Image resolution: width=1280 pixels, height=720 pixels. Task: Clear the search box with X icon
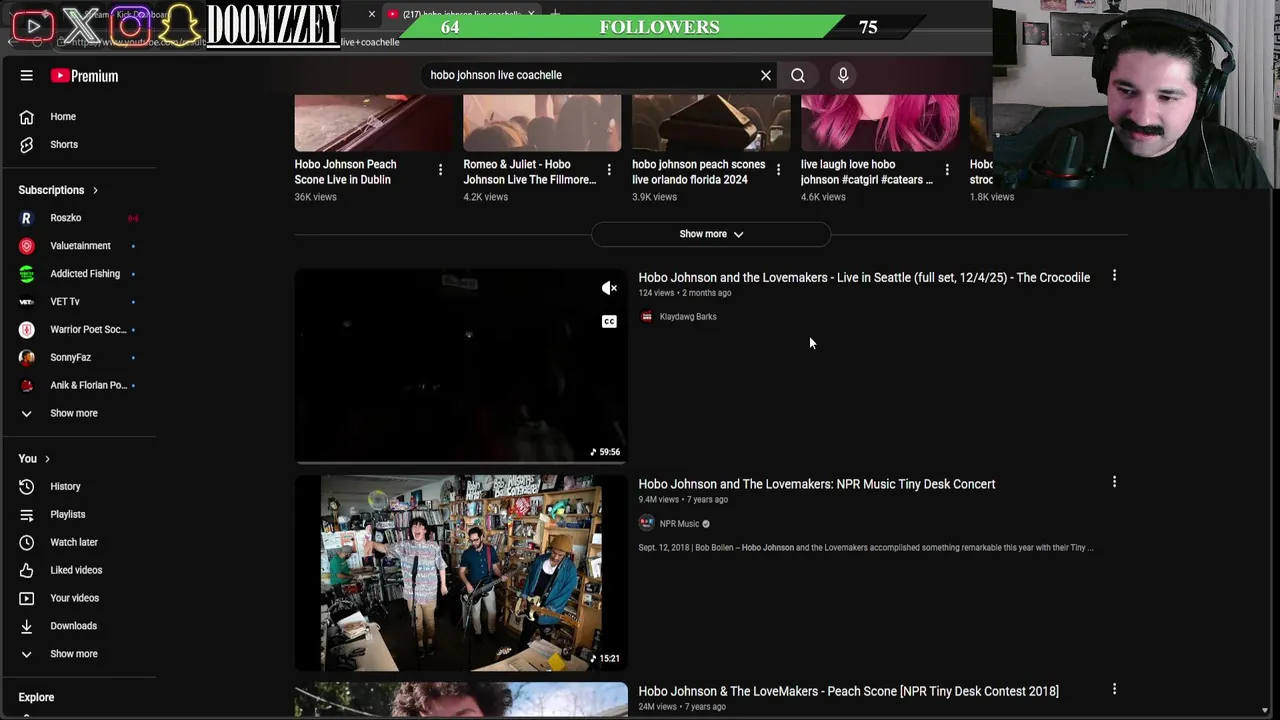pos(766,75)
